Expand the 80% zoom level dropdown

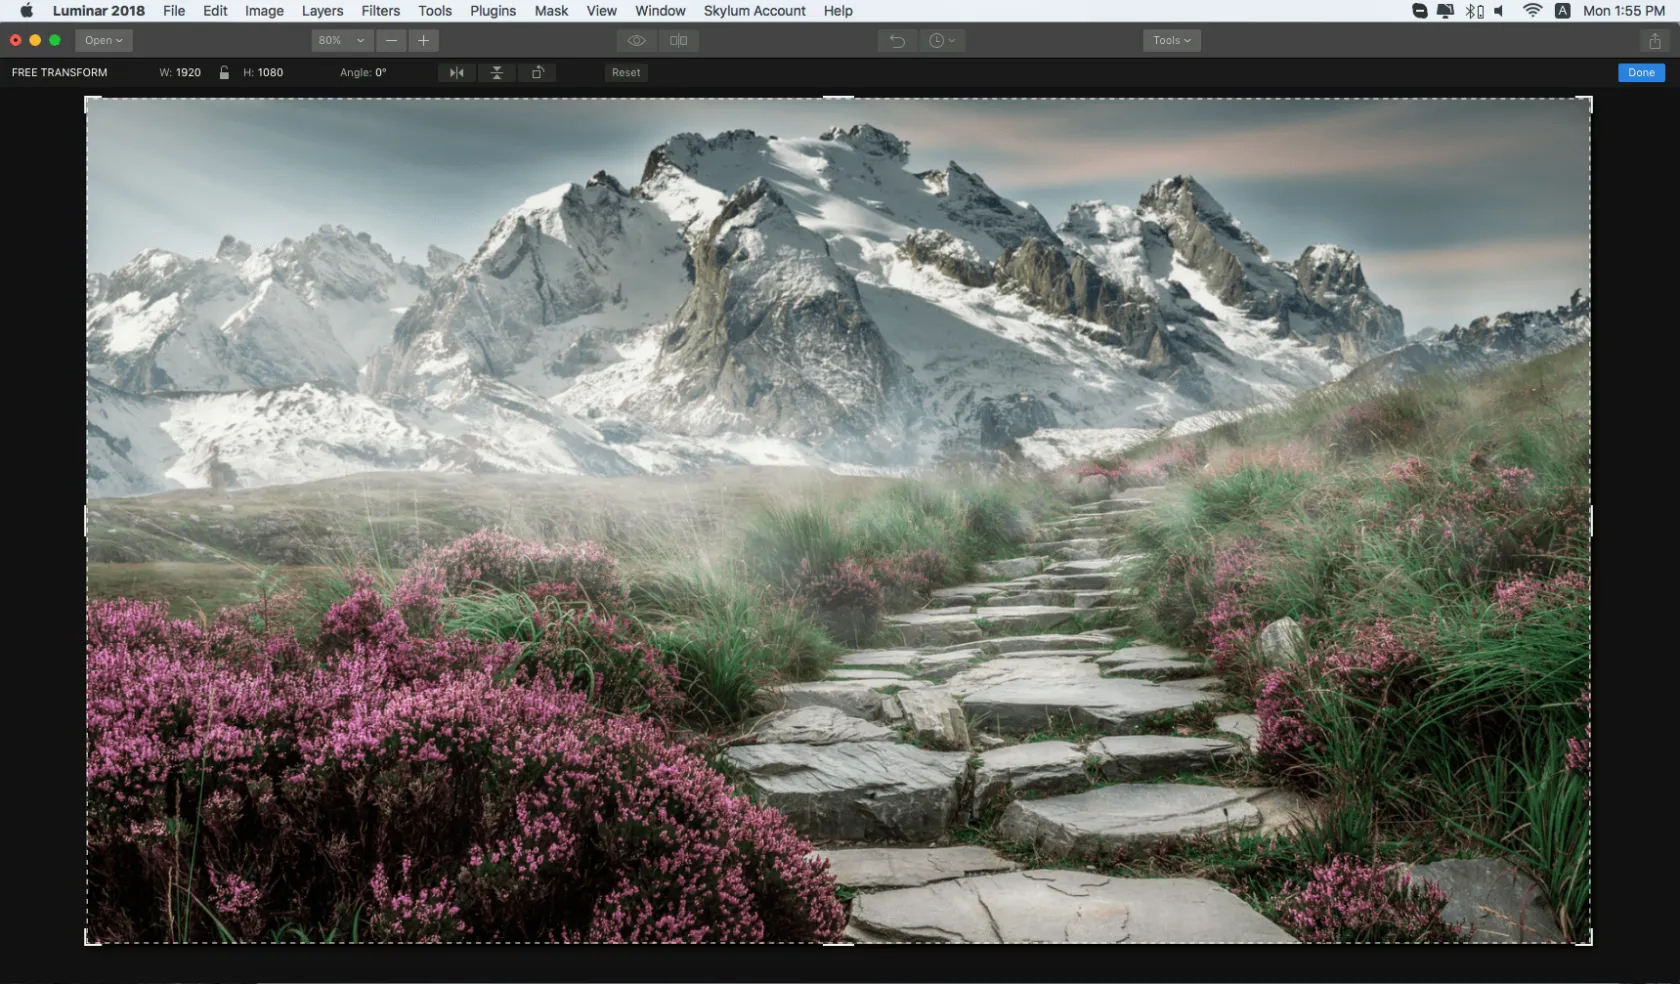[x=342, y=41]
